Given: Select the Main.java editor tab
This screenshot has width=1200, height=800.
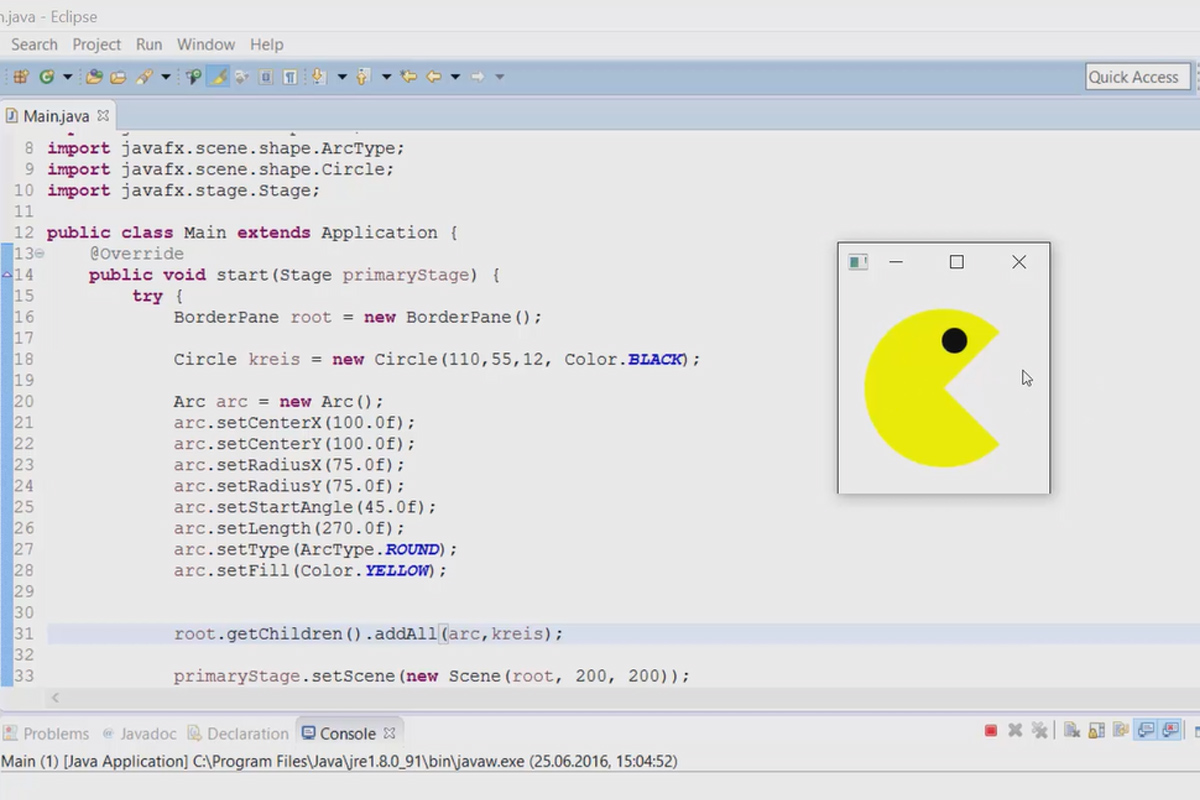Looking at the screenshot, I should (57, 116).
